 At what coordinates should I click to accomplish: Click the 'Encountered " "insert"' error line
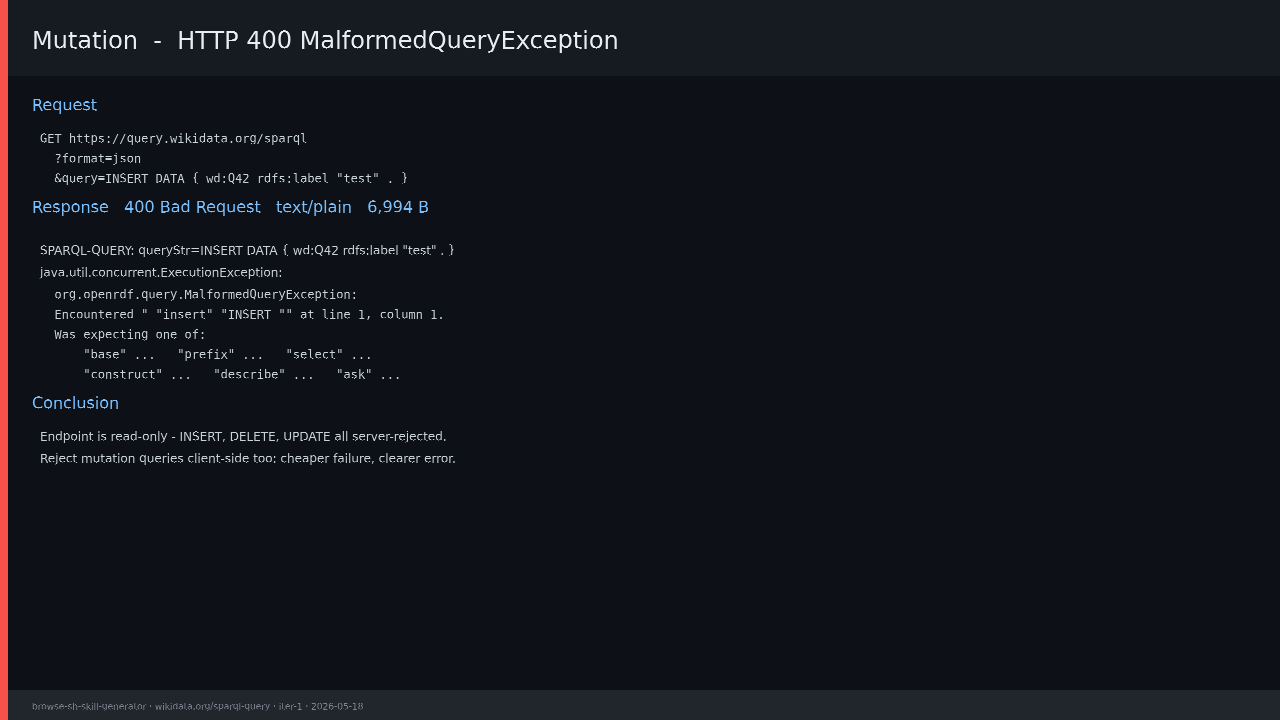249,314
